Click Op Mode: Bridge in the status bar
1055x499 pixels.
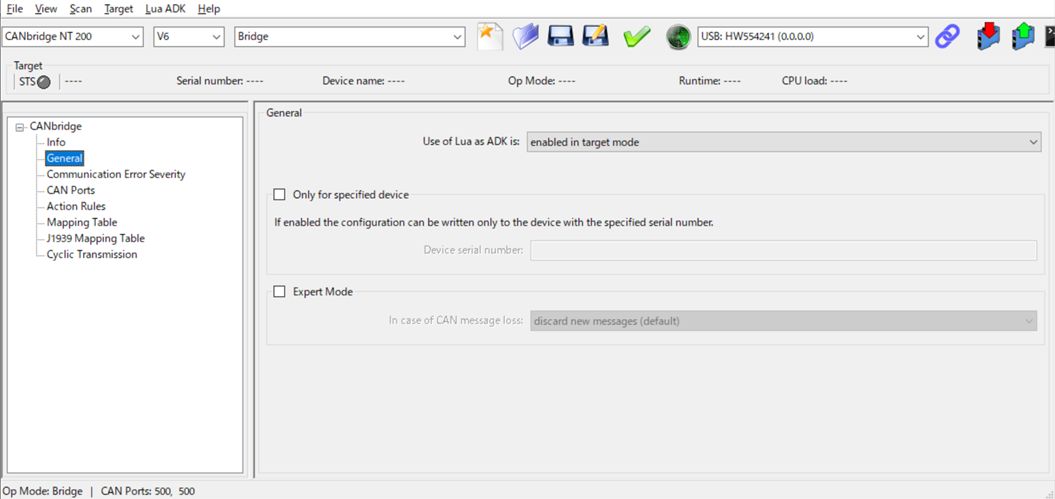pyautogui.click(x=43, y=491)
